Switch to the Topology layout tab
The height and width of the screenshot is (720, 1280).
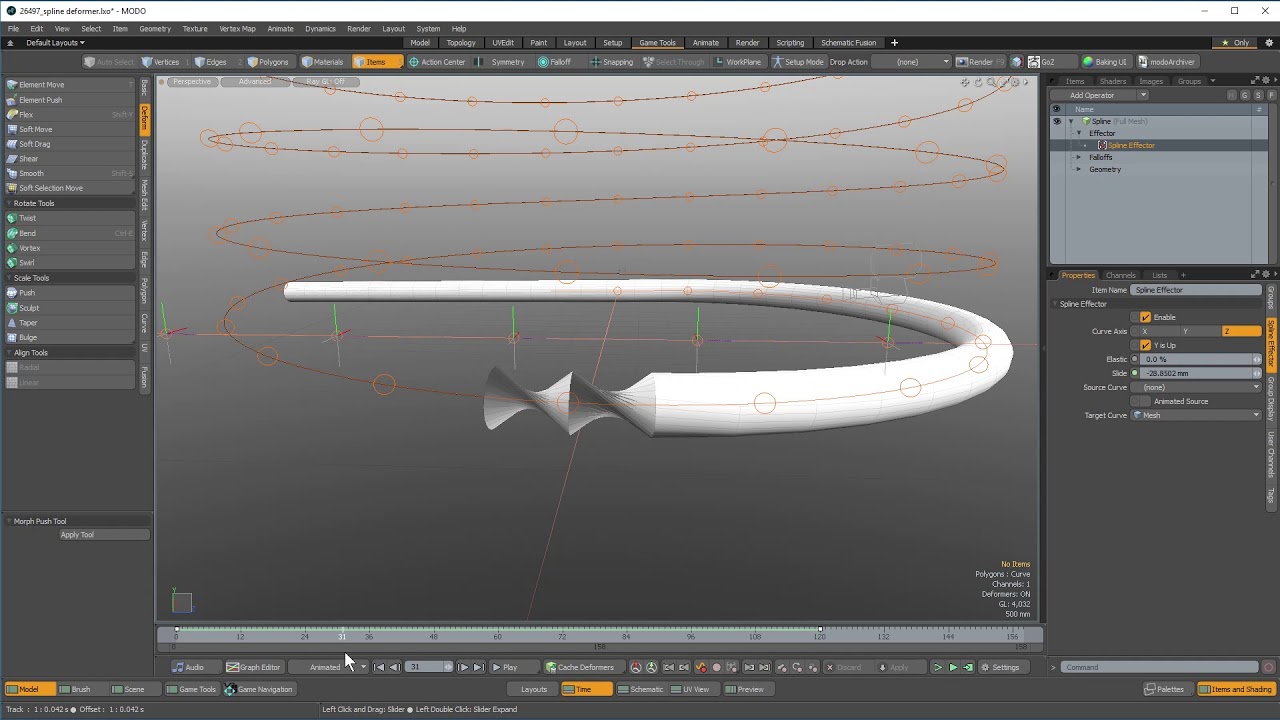[x=461, y=43]
